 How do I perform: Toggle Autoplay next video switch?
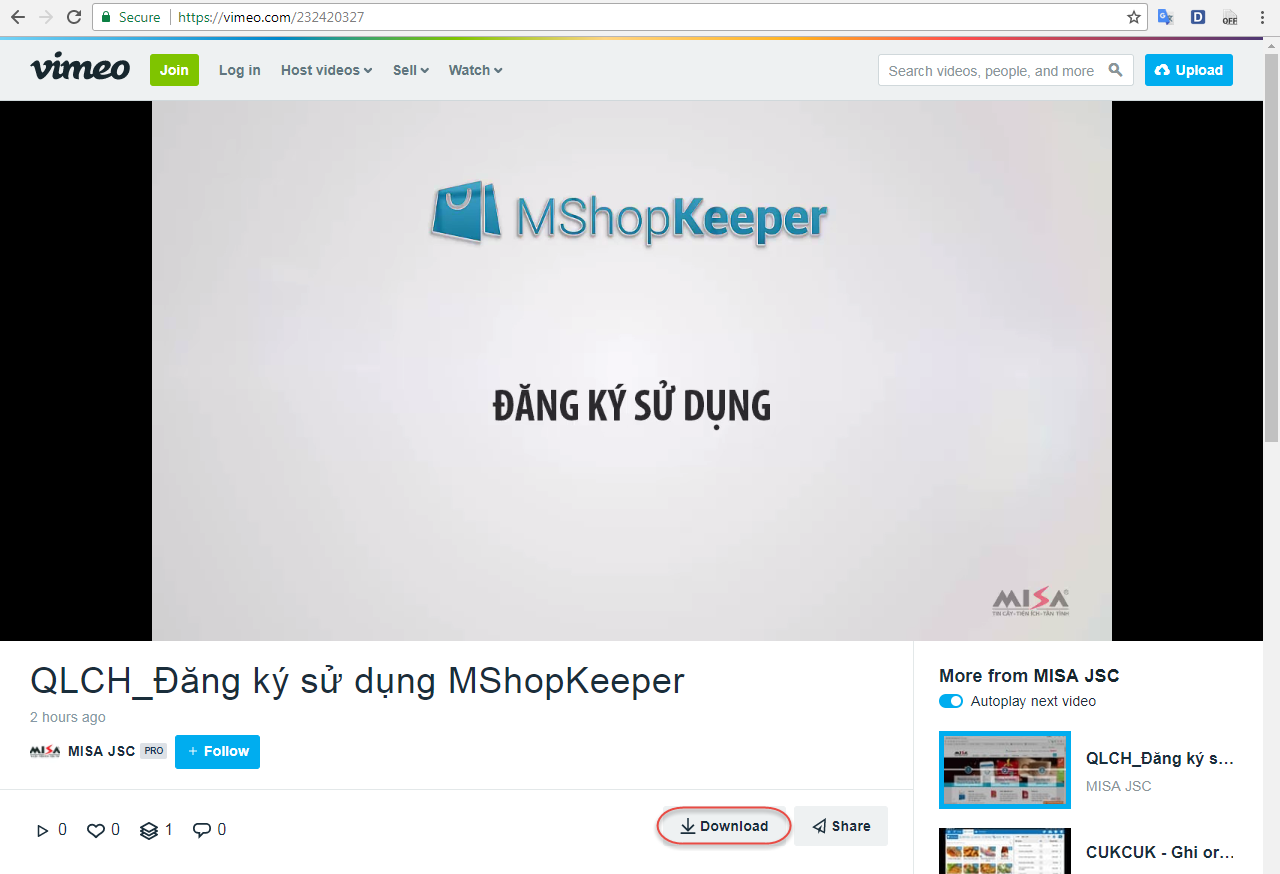pos(951,701)
